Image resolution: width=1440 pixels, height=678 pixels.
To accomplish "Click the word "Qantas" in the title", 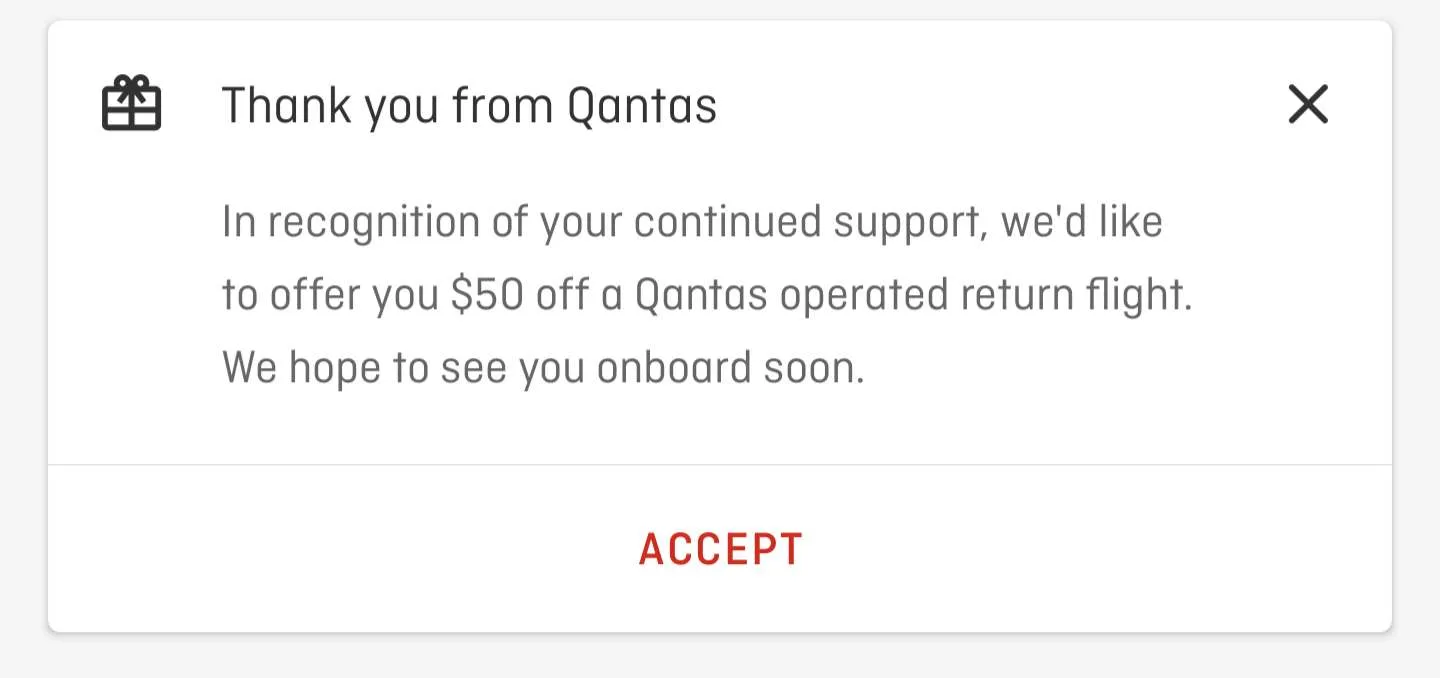I will tap(642, 105).
